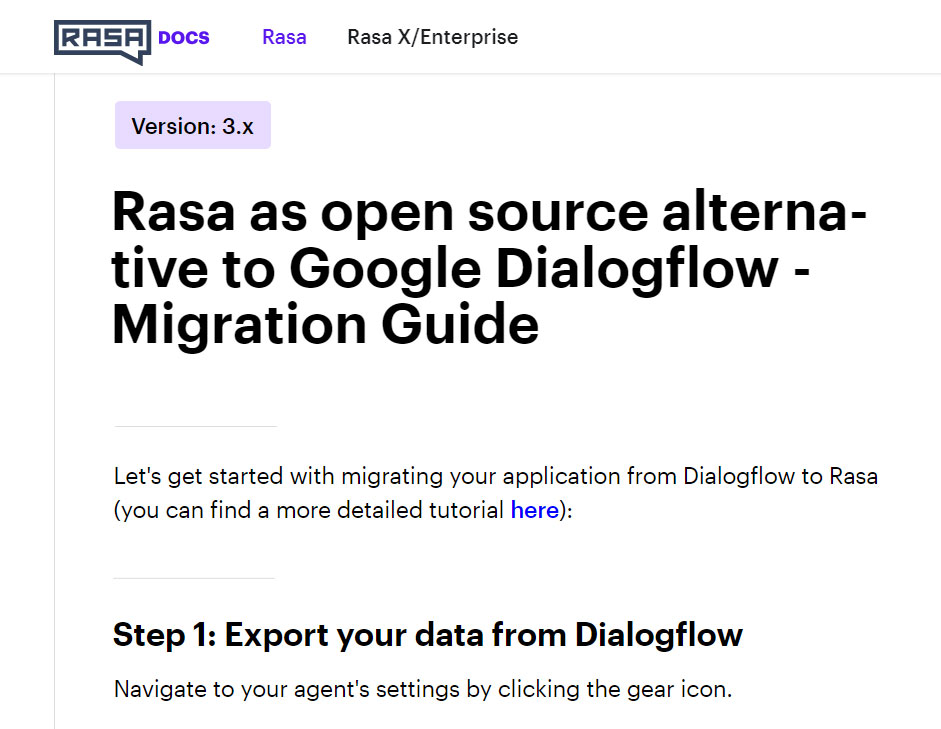
Task: Click the Rasa logo icon
Action: click(102, 42)
